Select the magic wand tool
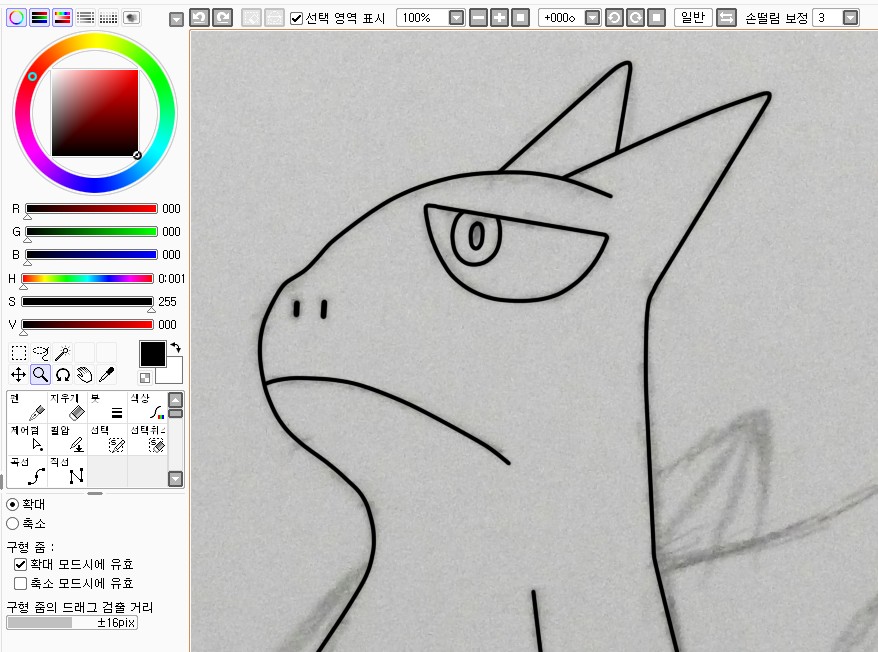 (x=62, y=353)
